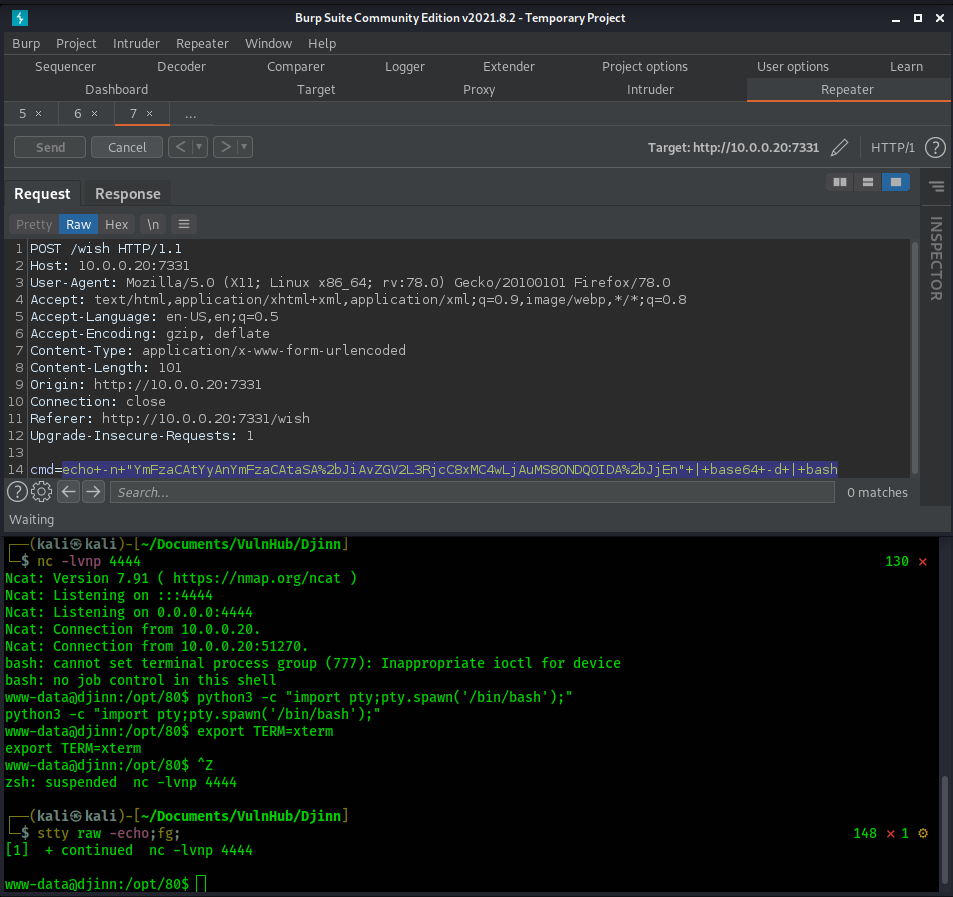The image size is (953, 897).
Task: Click the Content-Length: 101 header line
Action: pyautogui.click(x=106, y=368)
